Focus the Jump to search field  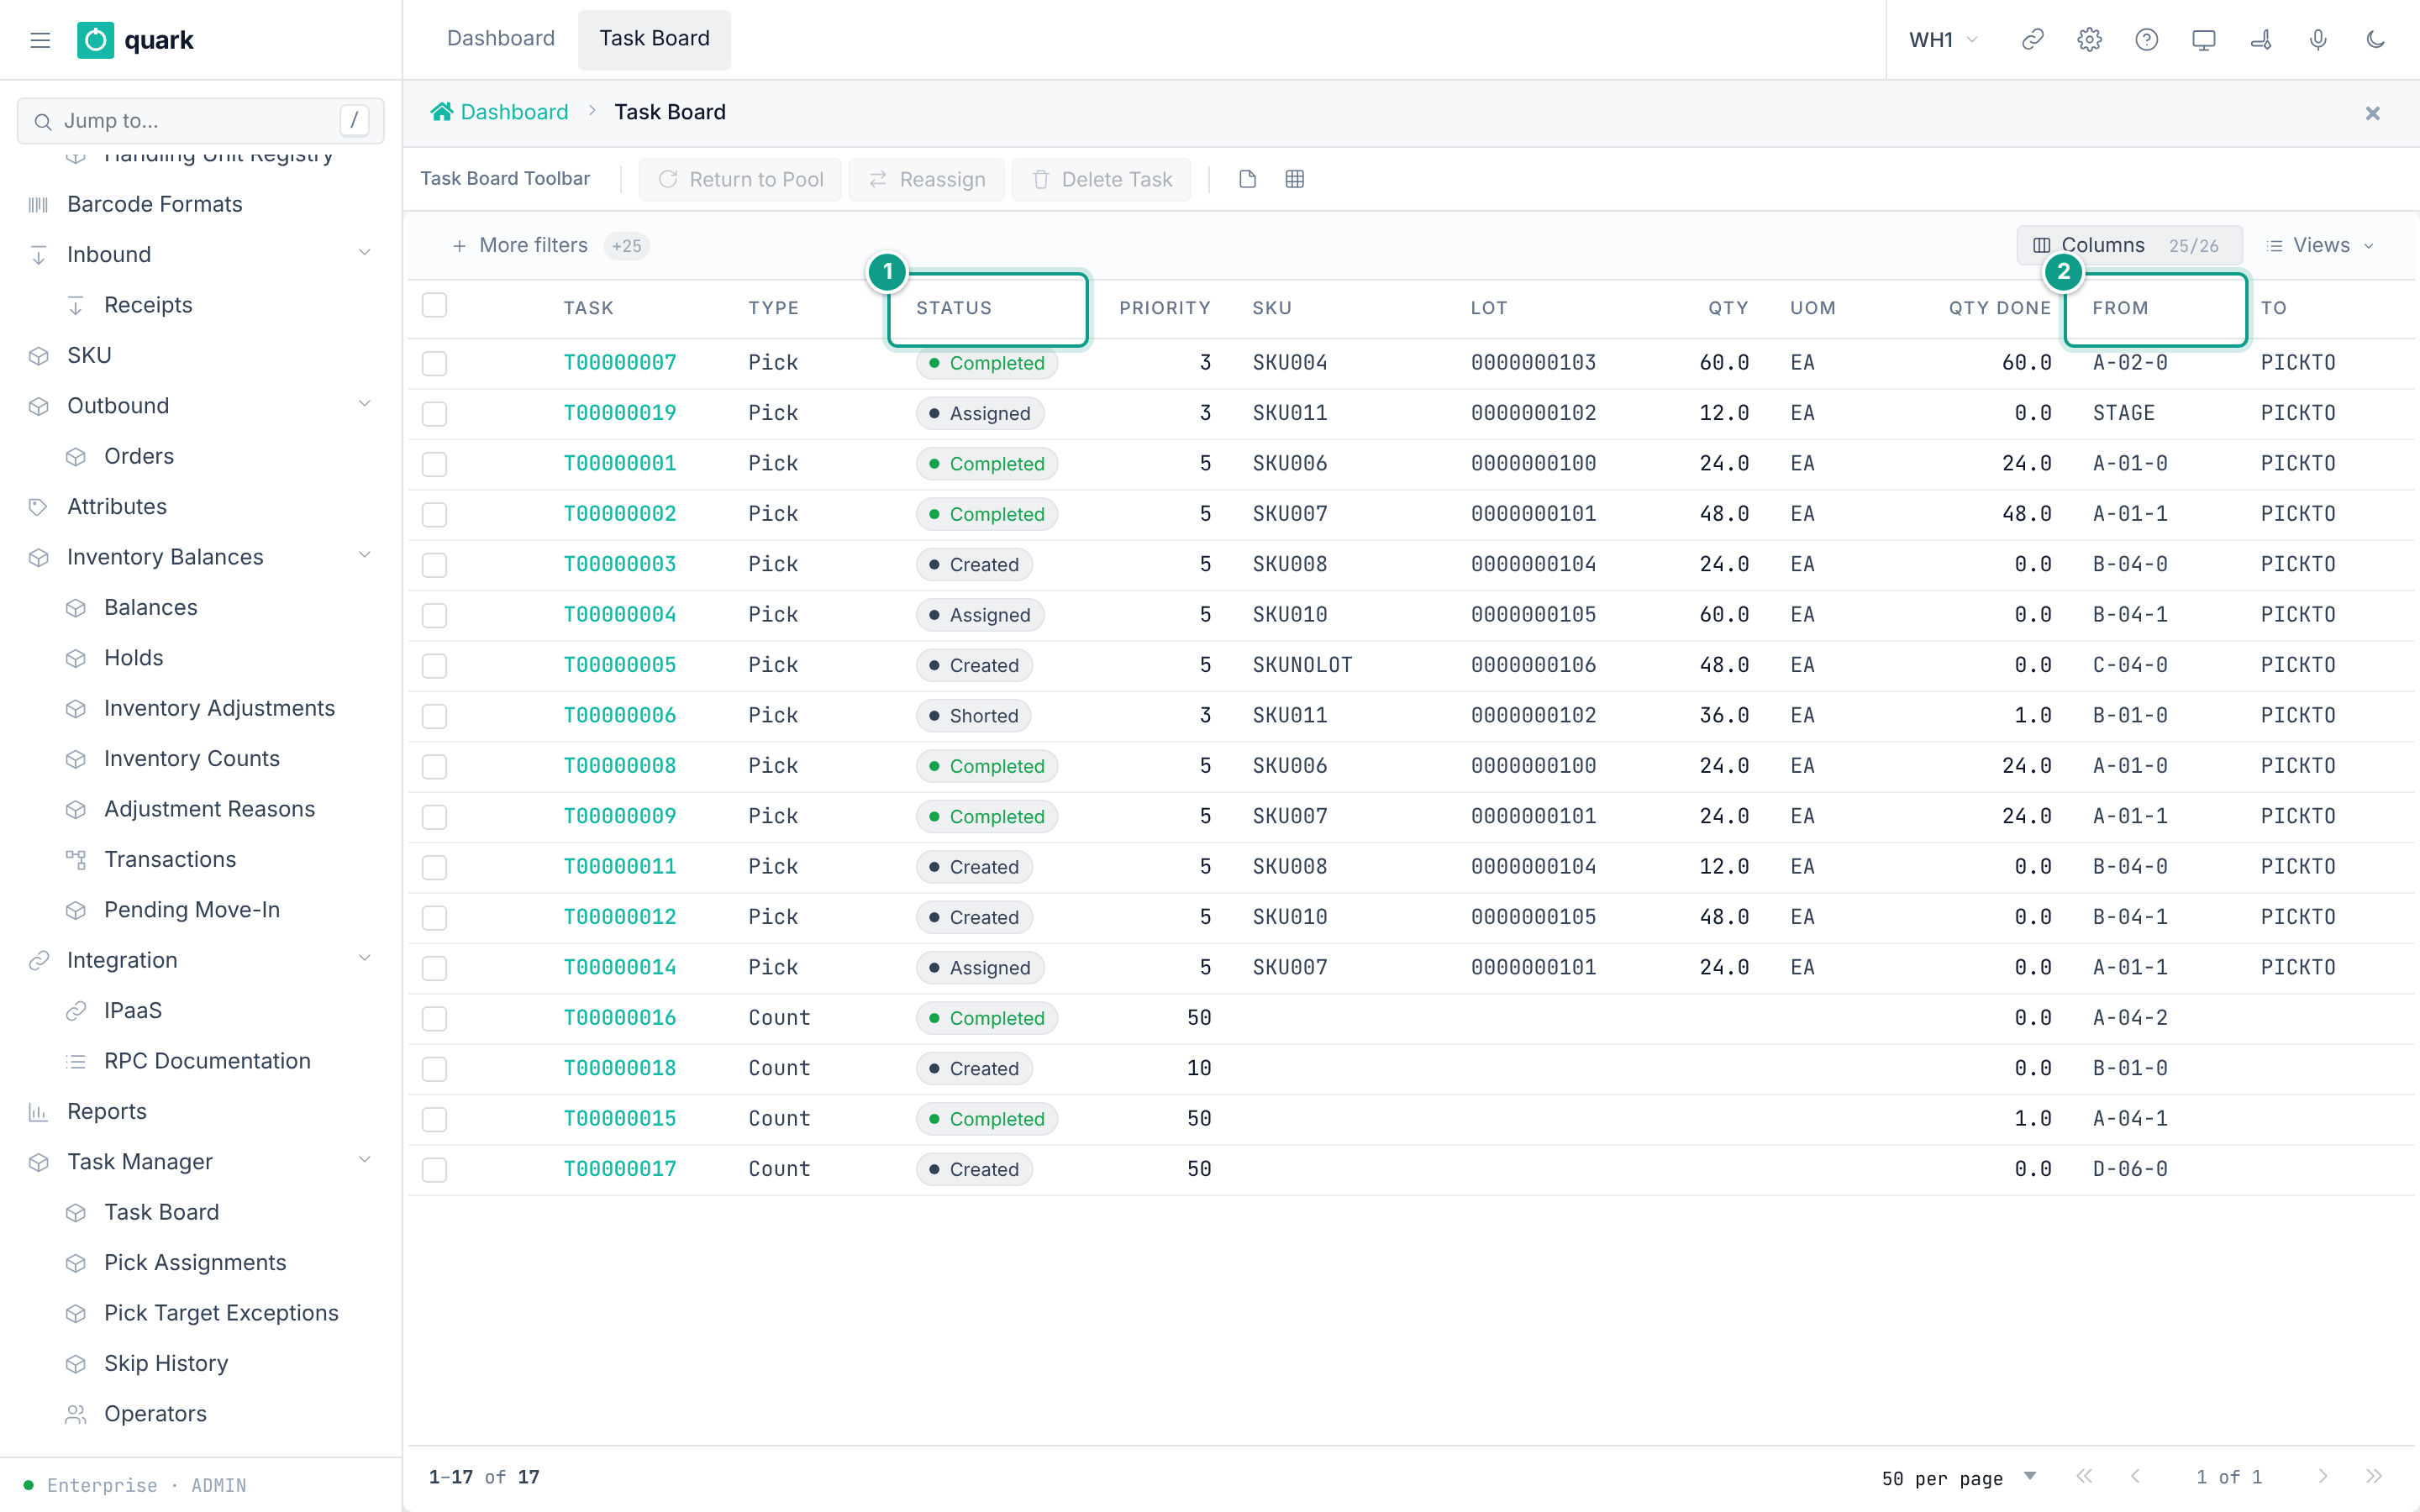click(200, 121)
